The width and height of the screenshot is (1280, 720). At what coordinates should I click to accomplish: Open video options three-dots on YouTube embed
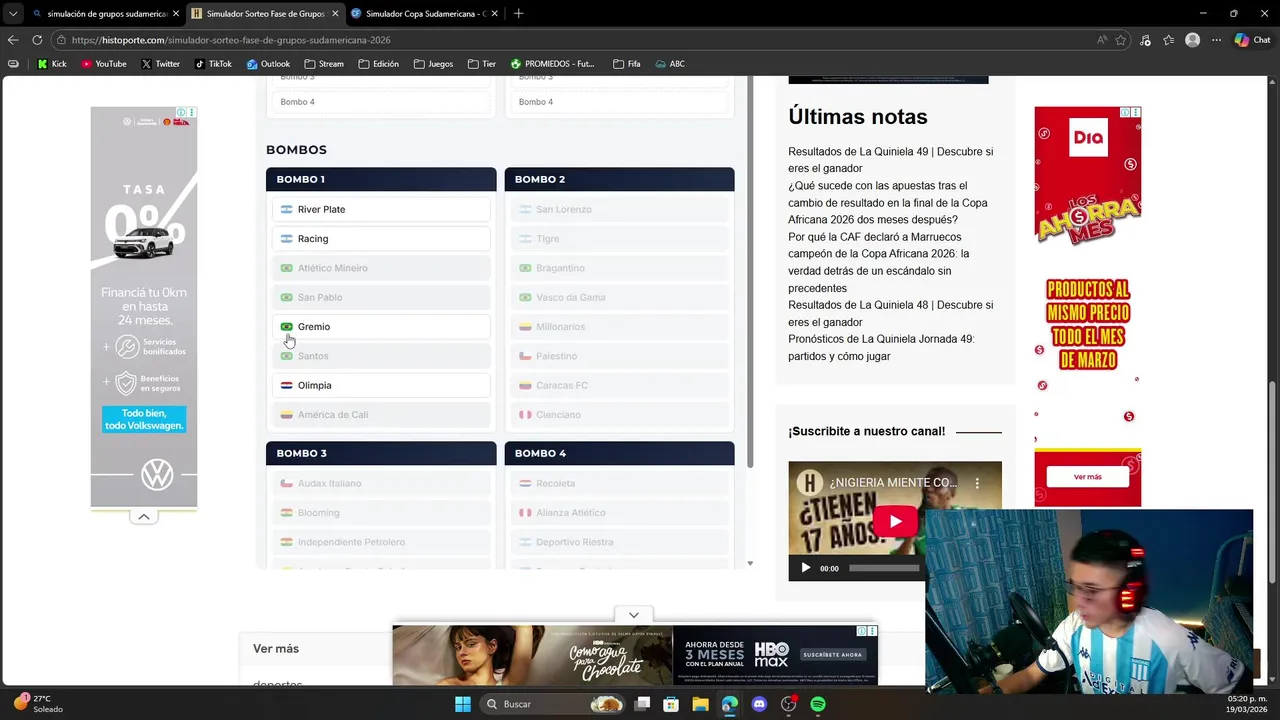point(977,483)
